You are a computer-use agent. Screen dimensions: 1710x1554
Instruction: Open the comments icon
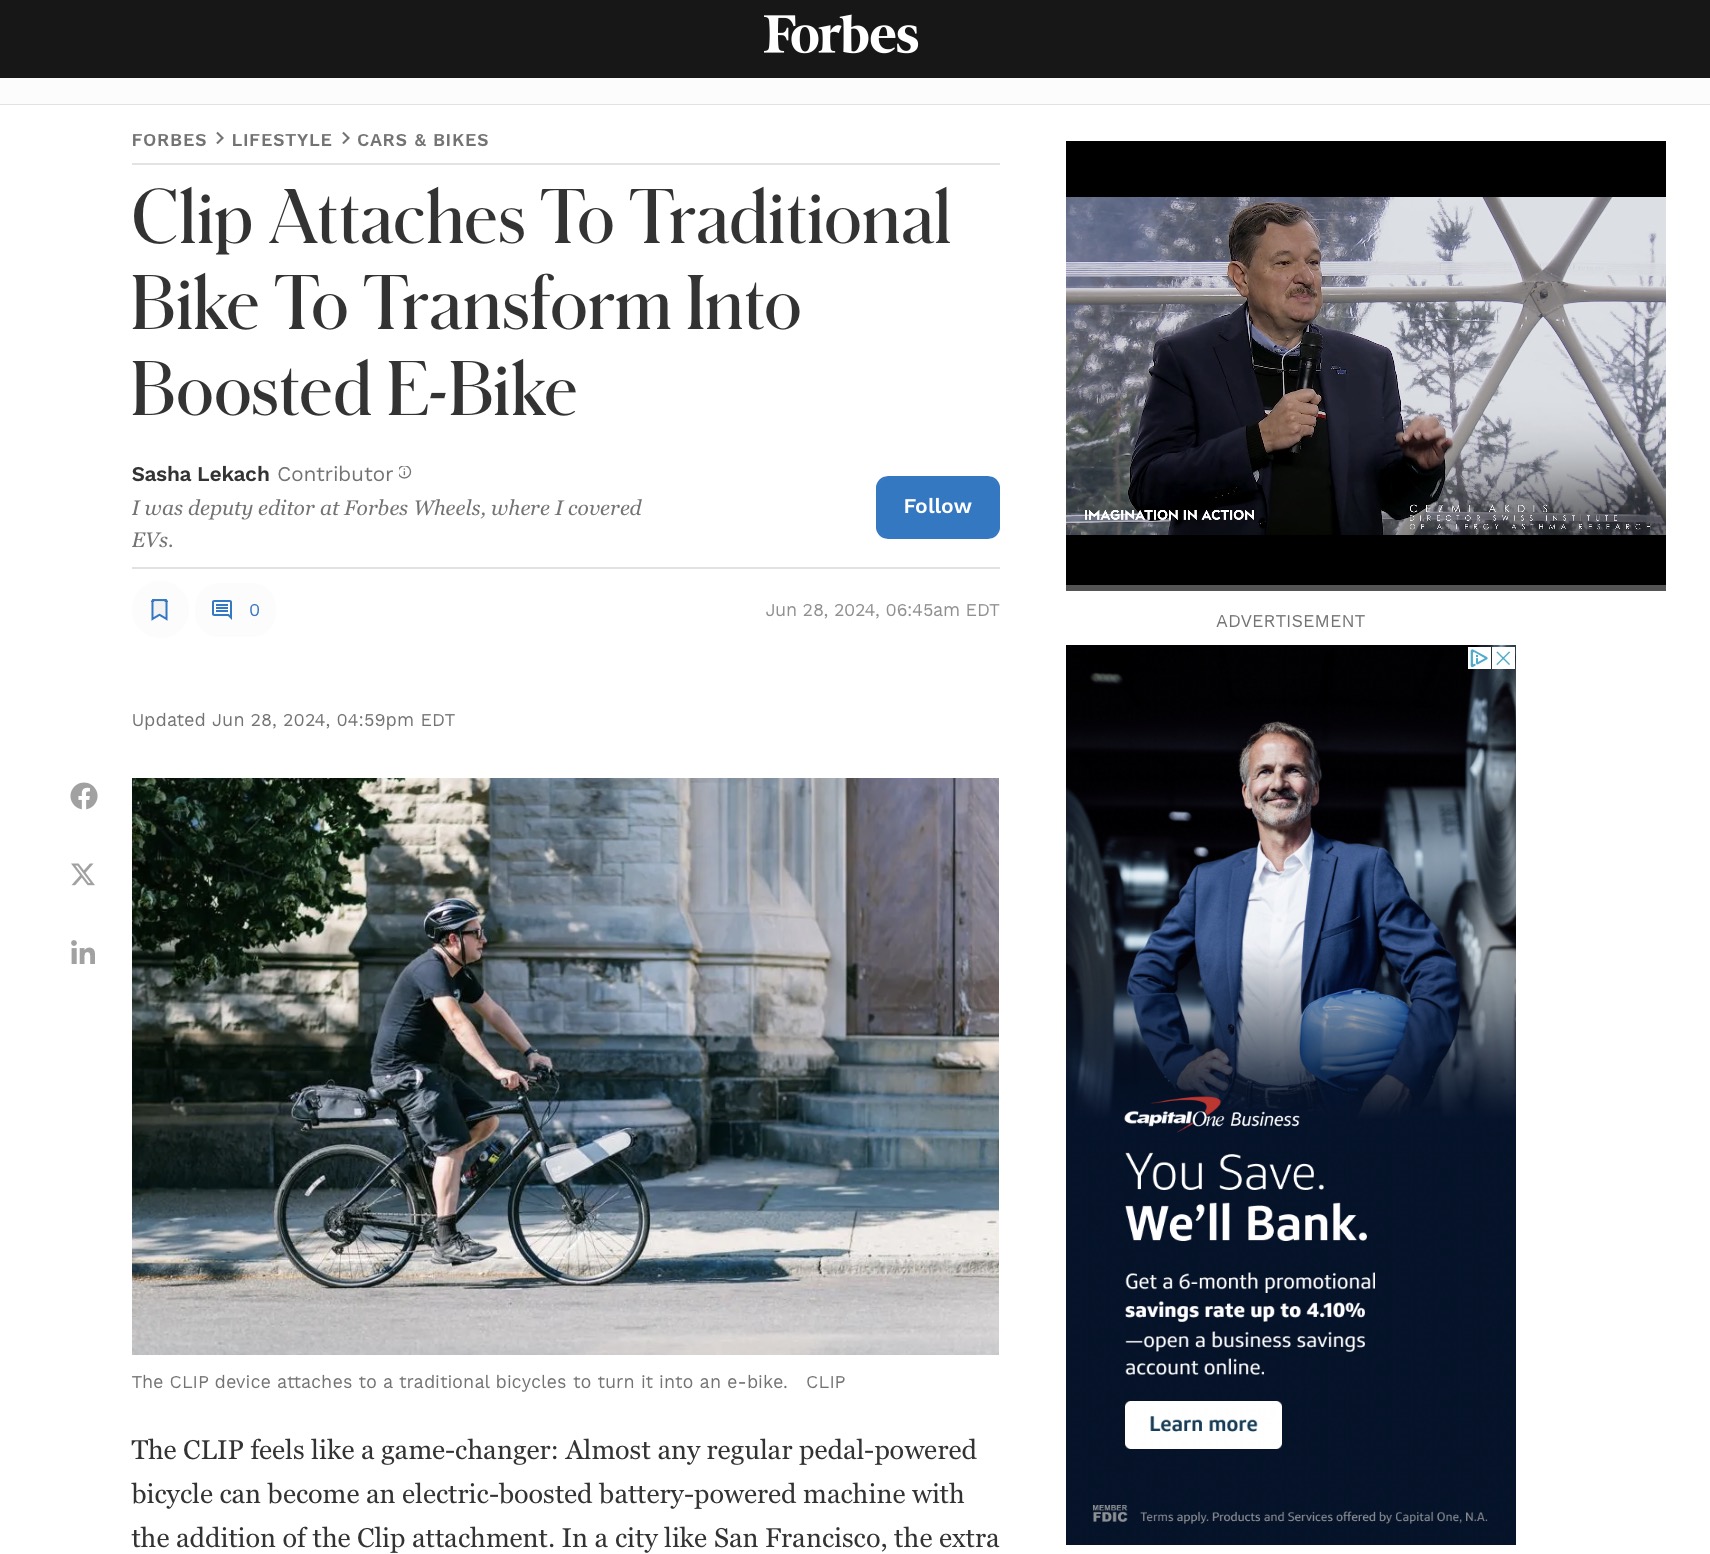click(x=235, y=610)
